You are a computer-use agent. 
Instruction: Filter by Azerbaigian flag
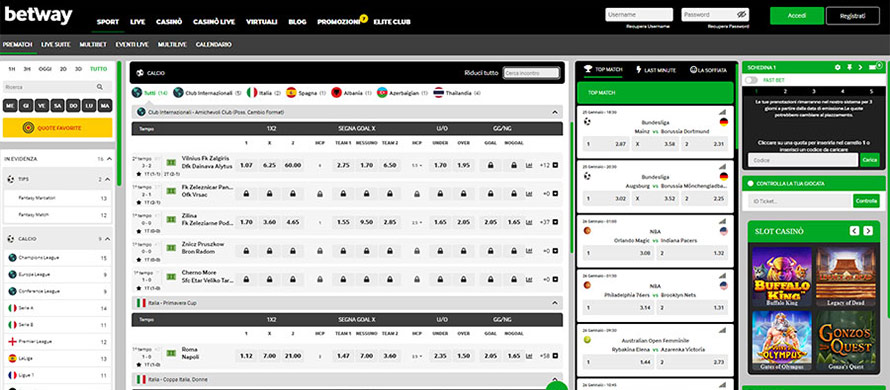point(382,93)
